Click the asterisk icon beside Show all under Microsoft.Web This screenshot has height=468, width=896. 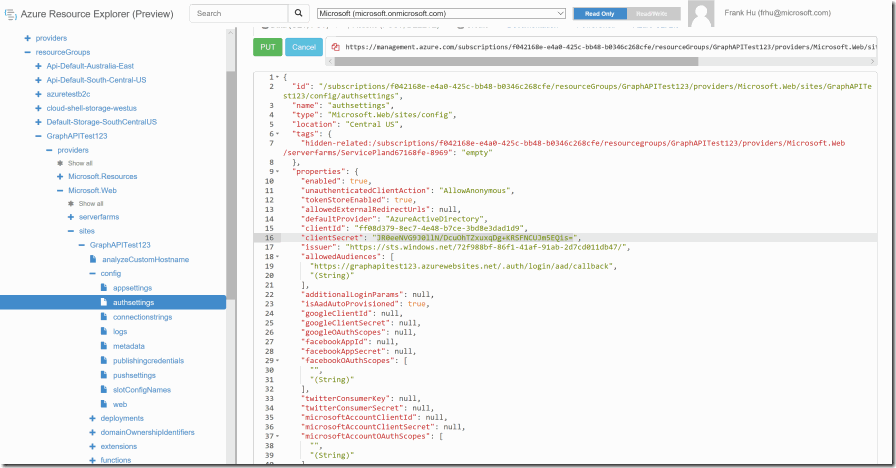pyautogui.click(x=71, y=203)
